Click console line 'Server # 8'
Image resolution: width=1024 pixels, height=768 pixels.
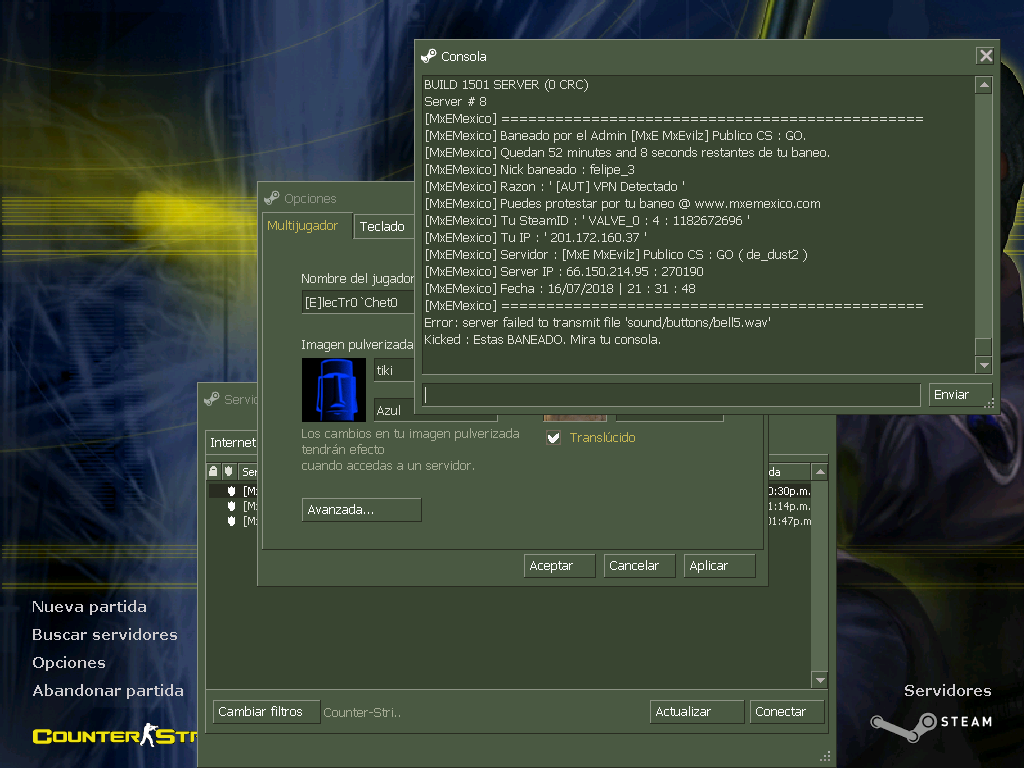click(x=455, y=101)
